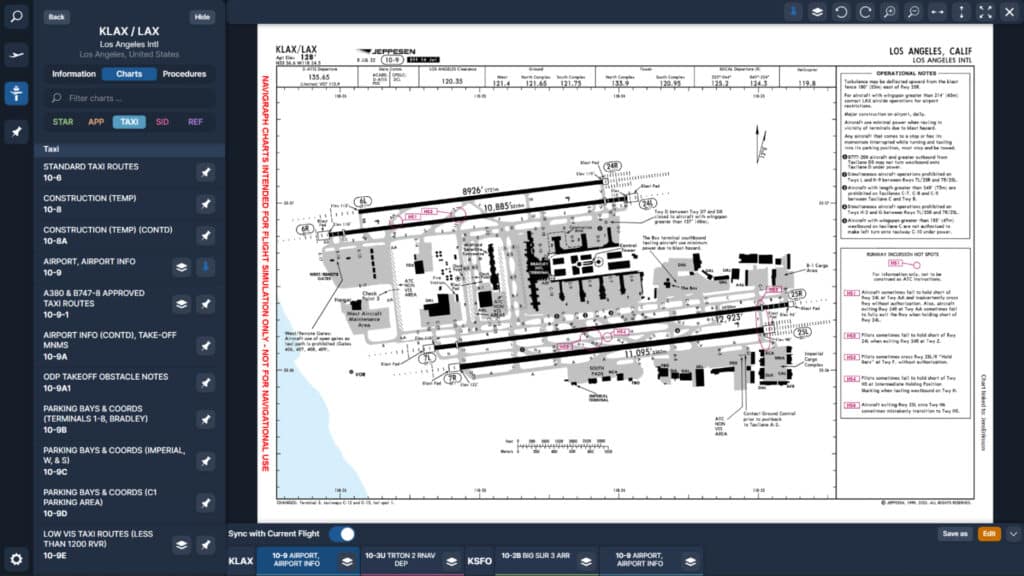Enable the SID chart category filter
This screenshot has width=1024, height=576.
click(162, 122)
